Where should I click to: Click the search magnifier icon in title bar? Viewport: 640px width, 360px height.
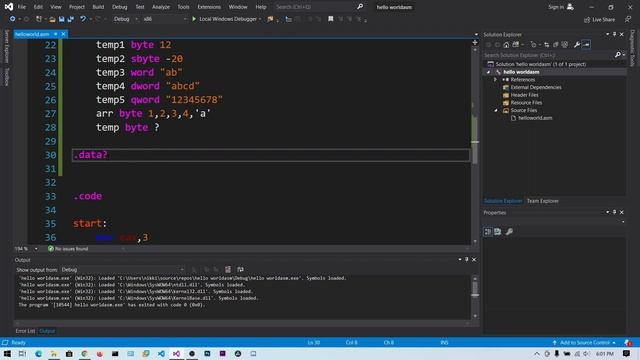pyautogui.click(x=360, y=7)
